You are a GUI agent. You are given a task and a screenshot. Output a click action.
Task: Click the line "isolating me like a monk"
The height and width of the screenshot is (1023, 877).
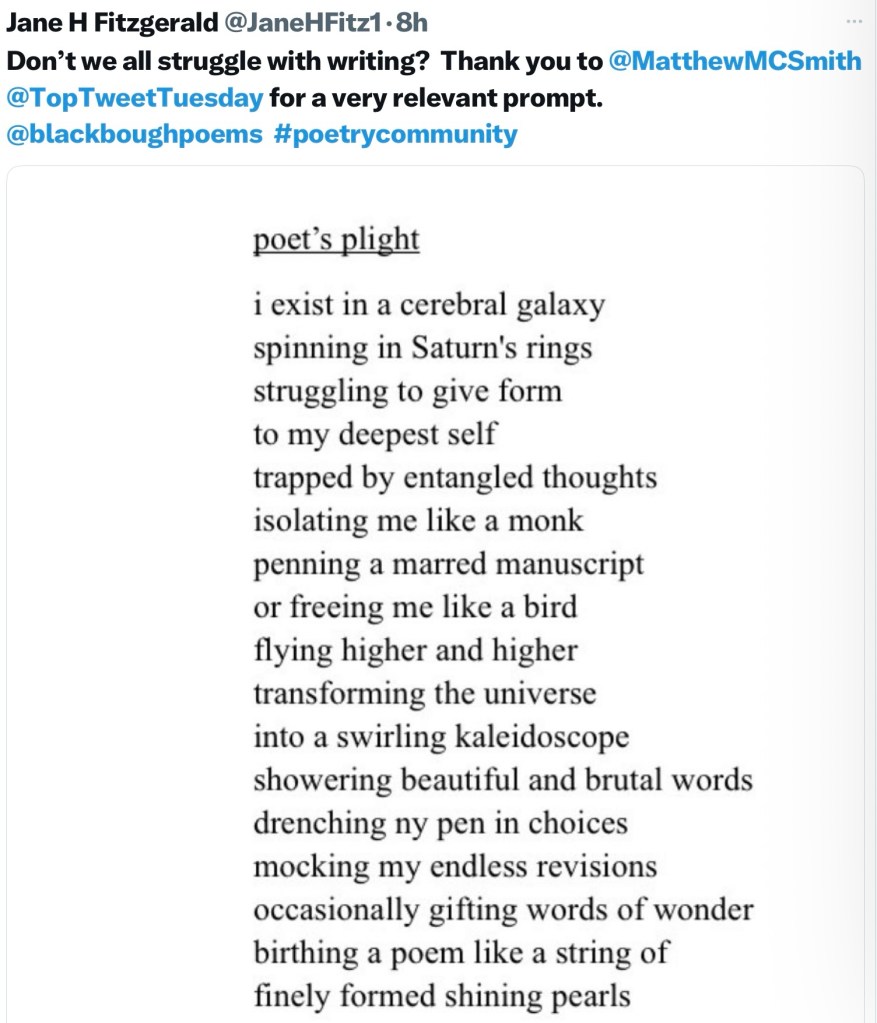[x=417, y=521]
